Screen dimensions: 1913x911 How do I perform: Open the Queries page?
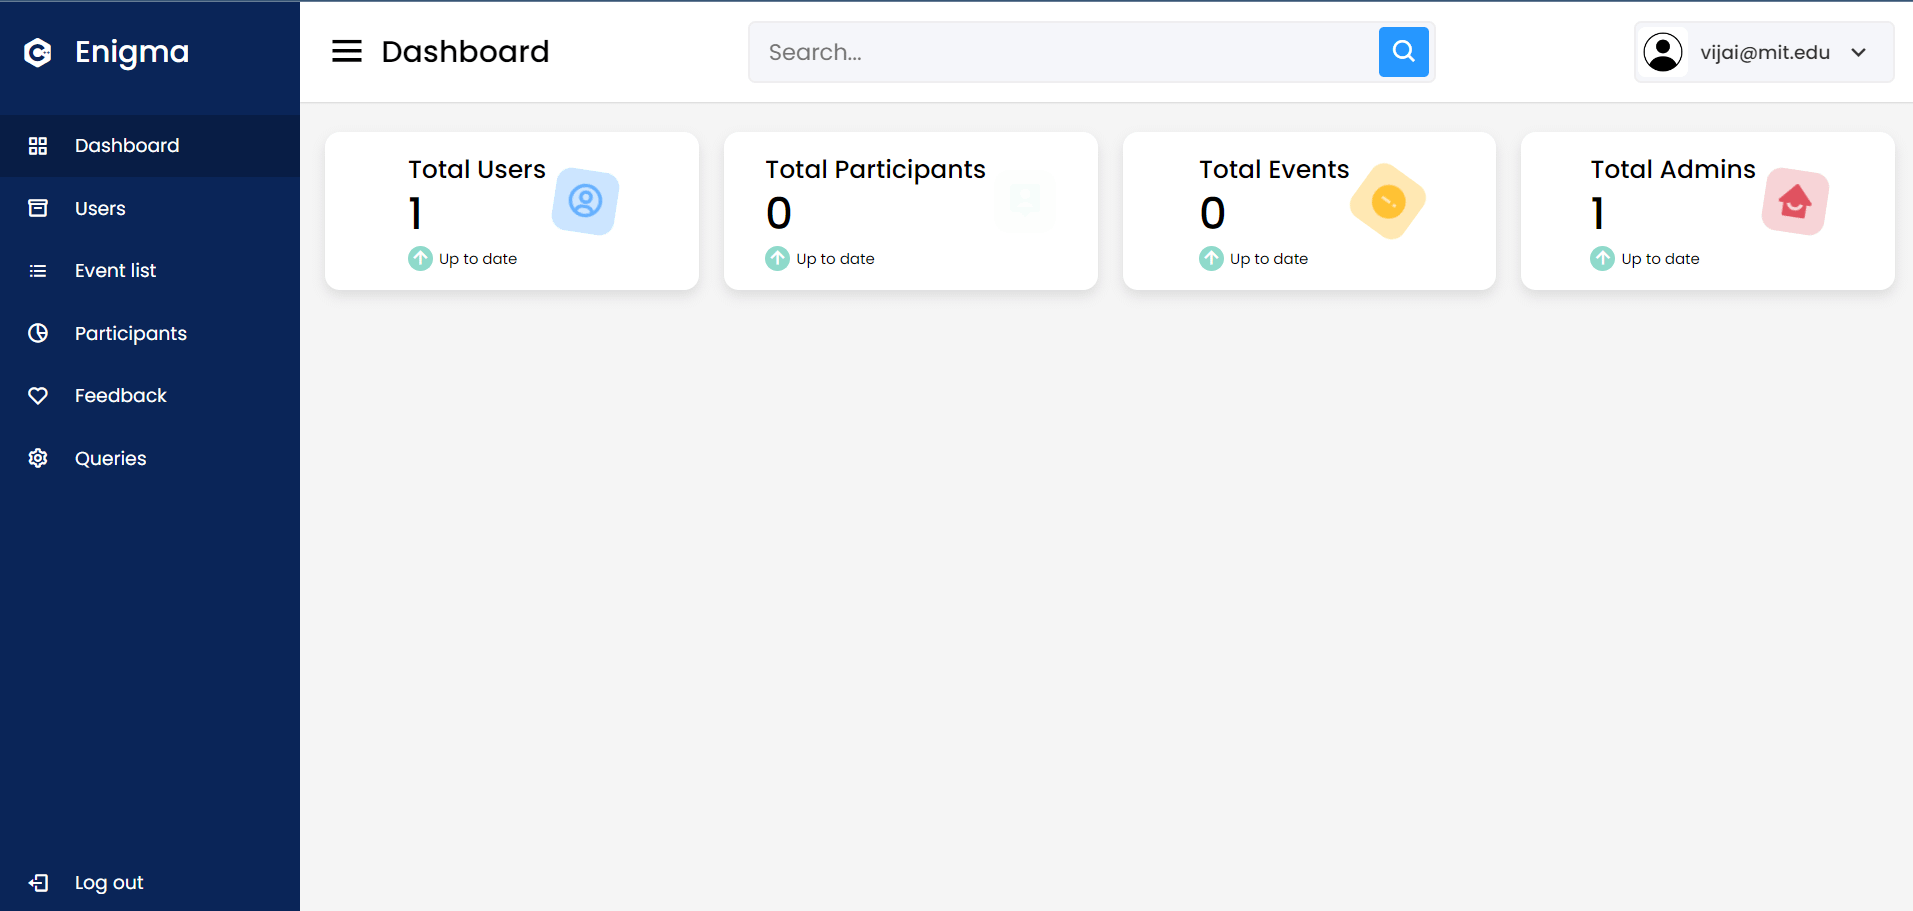pyautogui.click(x=110, y=459)
